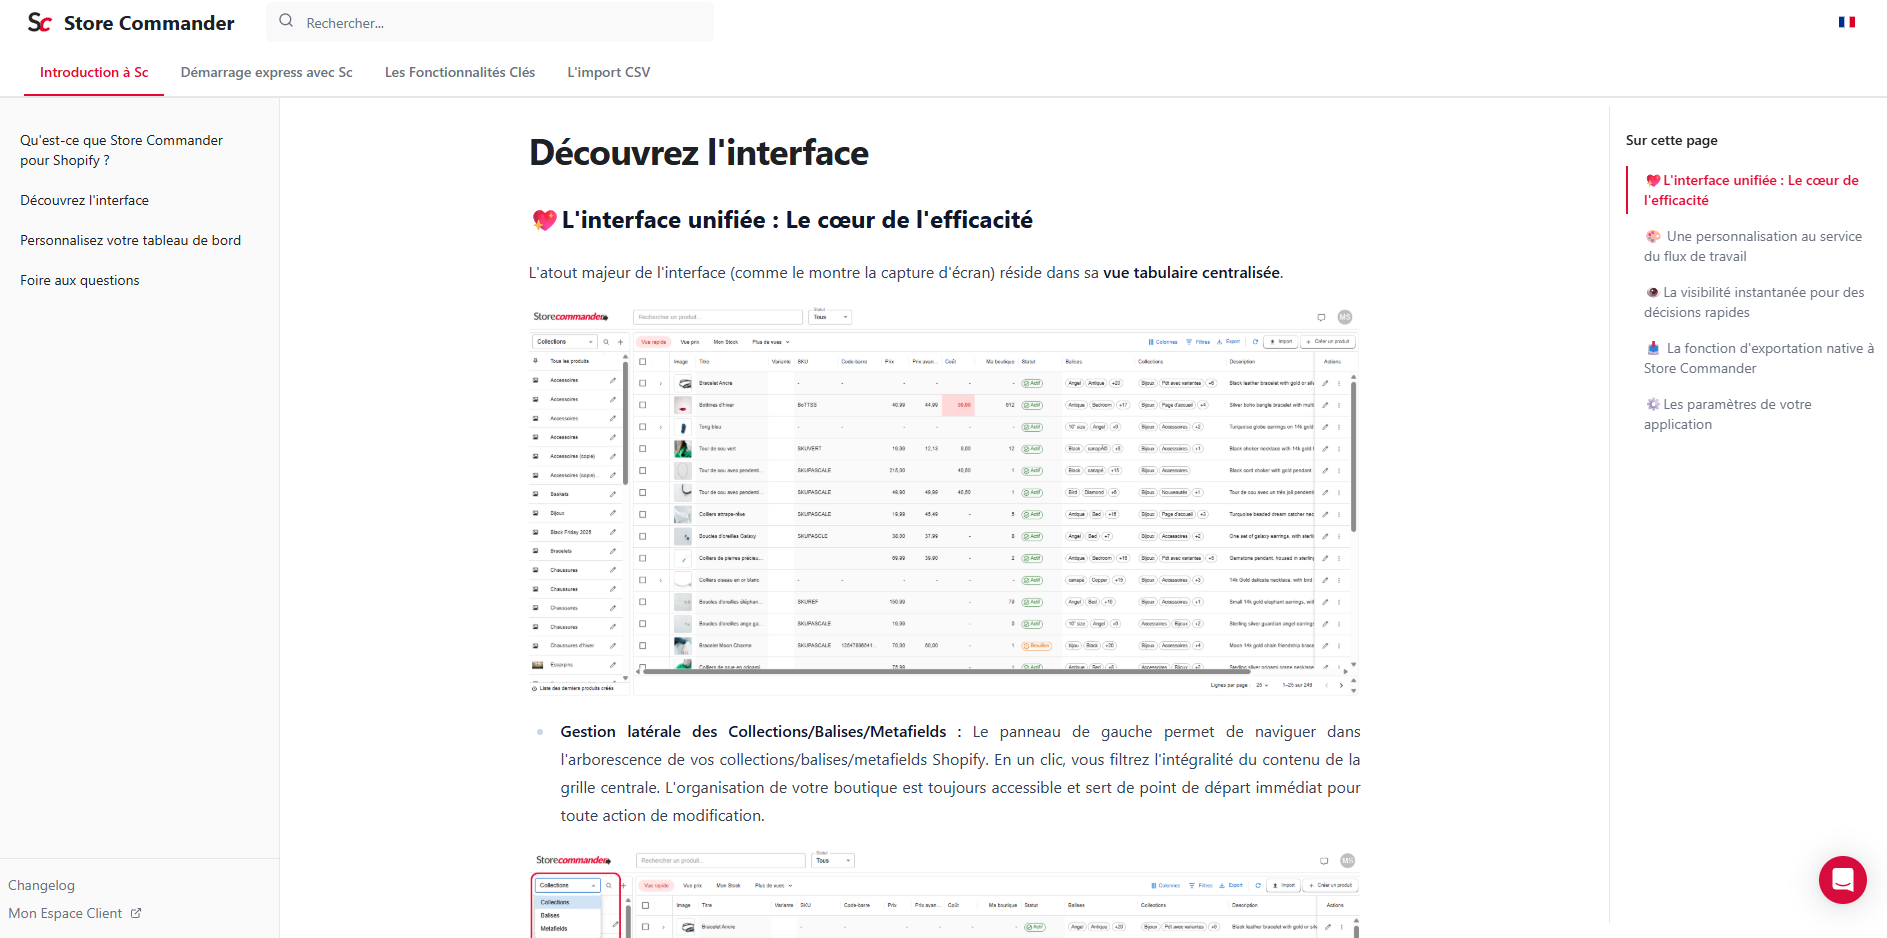The width and height of the screenshot is (1887, 938).
Task: Click the palette icon beside Une personnalisation
Action: (x=1653, y=236)
